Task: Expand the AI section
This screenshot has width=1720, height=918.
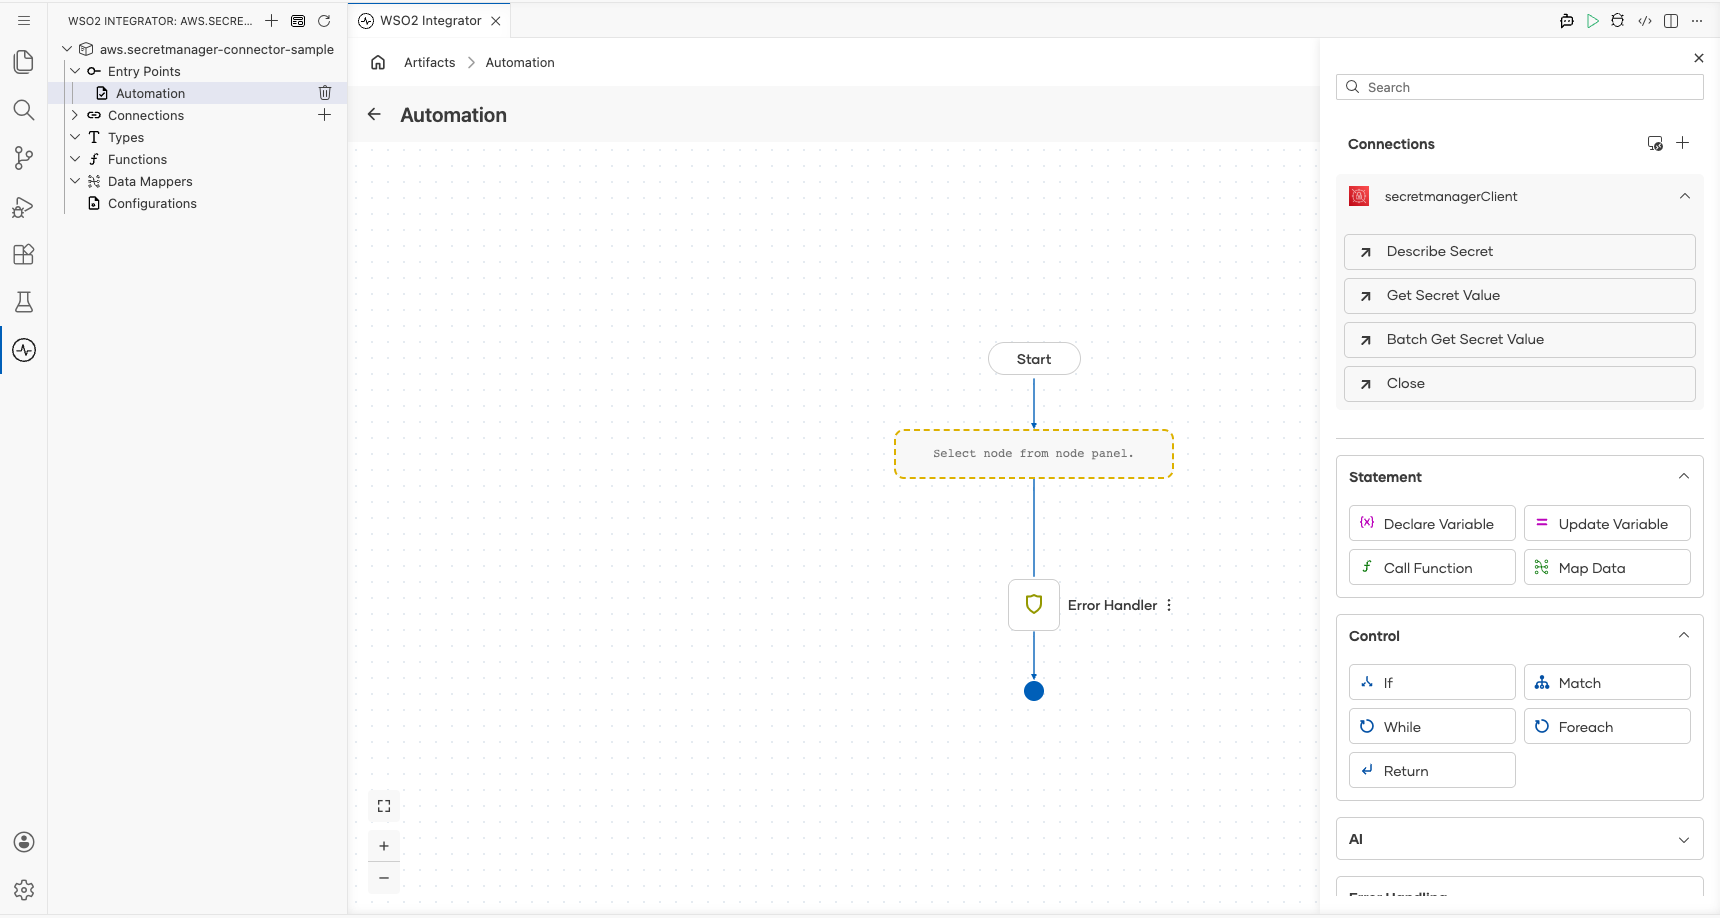Action: [1684, 839]
